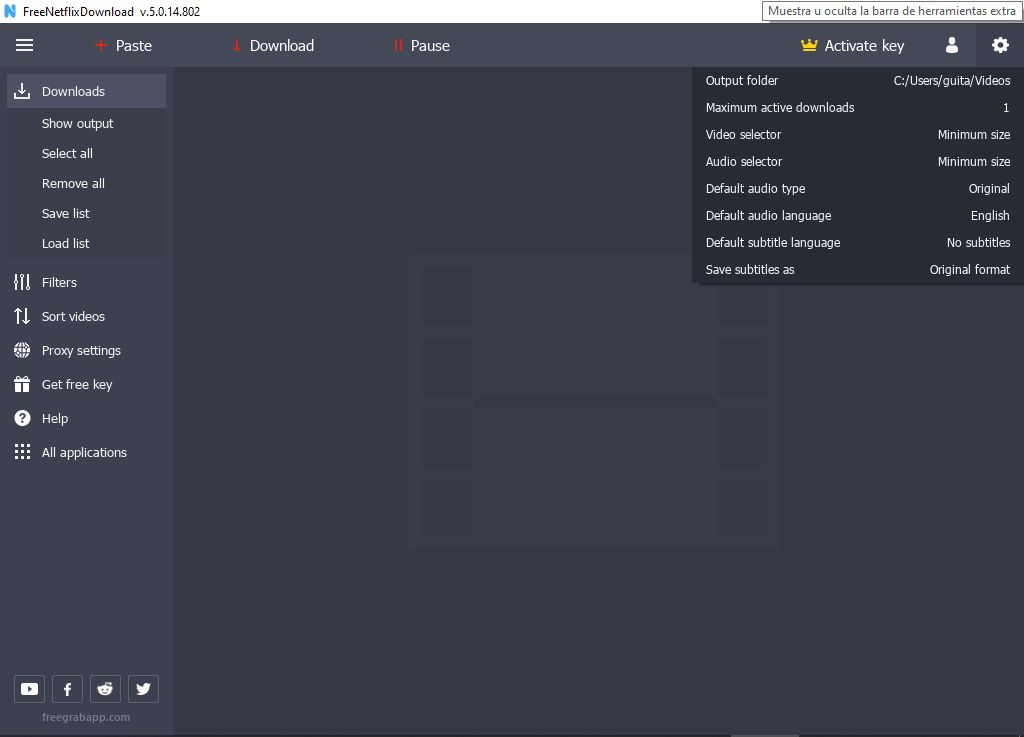
Task: Open the hamburger menu
Action: (x=24, y=44)
